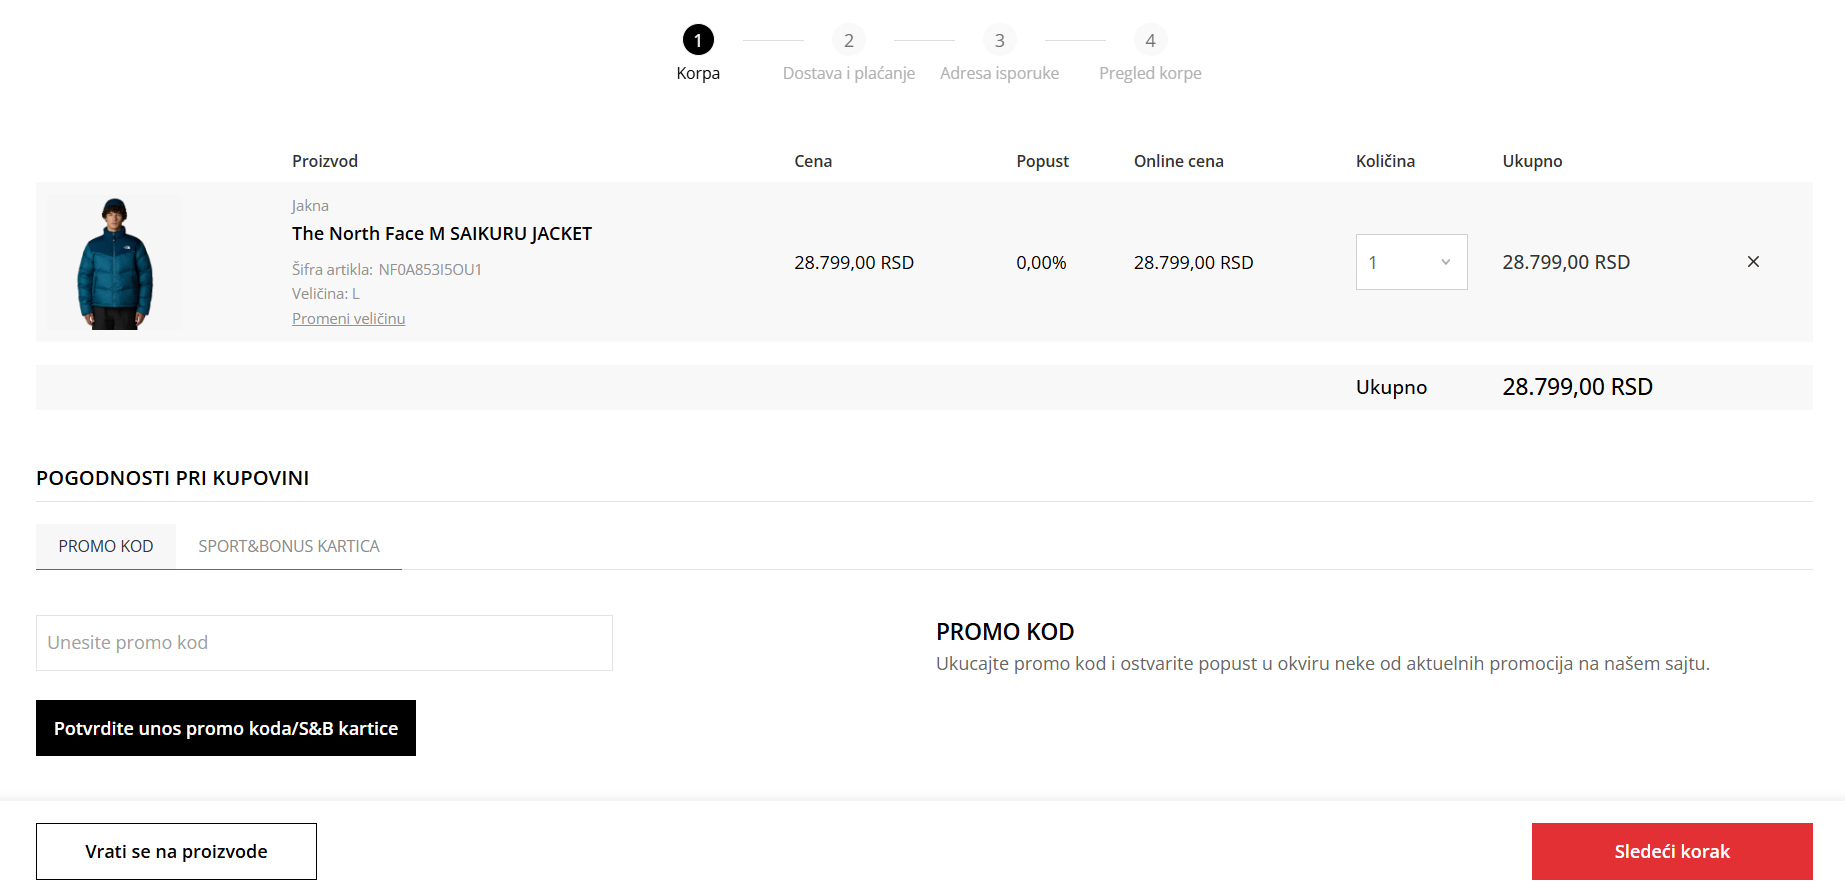1845x890 pixels.
Task: Click the Promeni veličinu link
Action: tap(348, 319)
